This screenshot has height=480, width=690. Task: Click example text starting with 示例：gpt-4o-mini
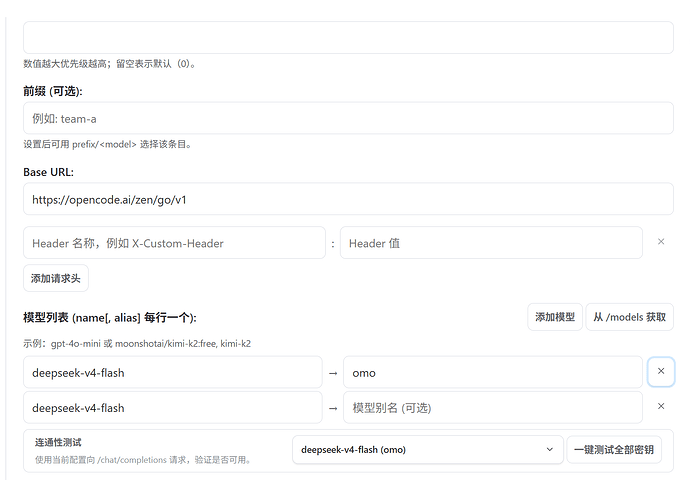coord(137,344)
